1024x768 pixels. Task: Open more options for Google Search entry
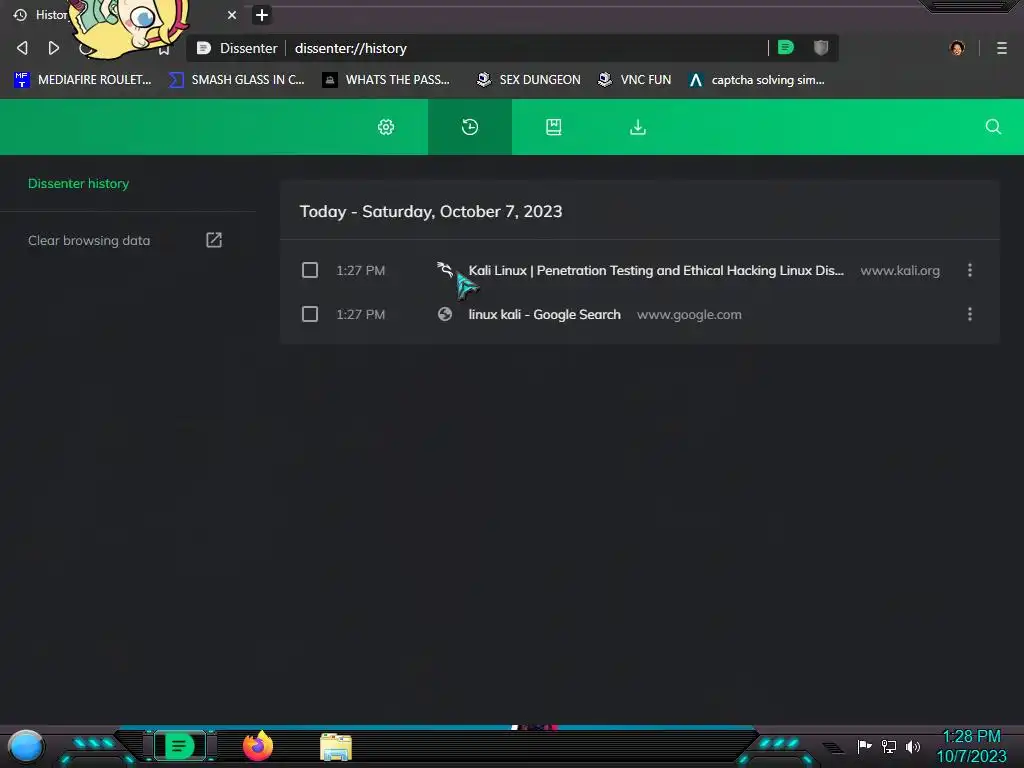point(970,314)
